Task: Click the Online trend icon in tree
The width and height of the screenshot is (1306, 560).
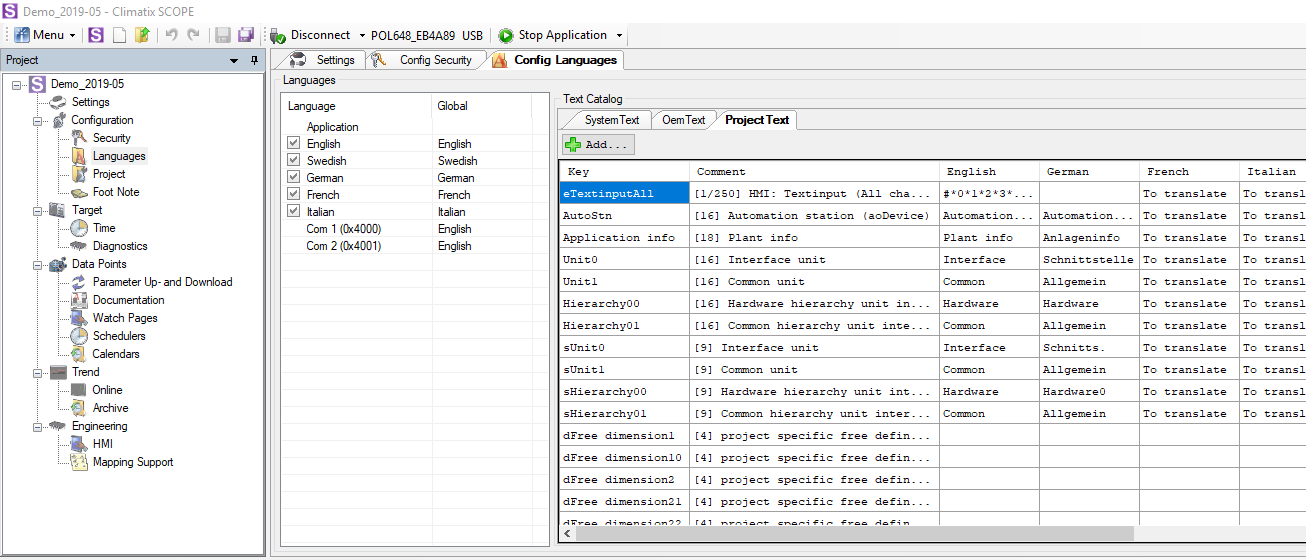Action: pos(79,390)
